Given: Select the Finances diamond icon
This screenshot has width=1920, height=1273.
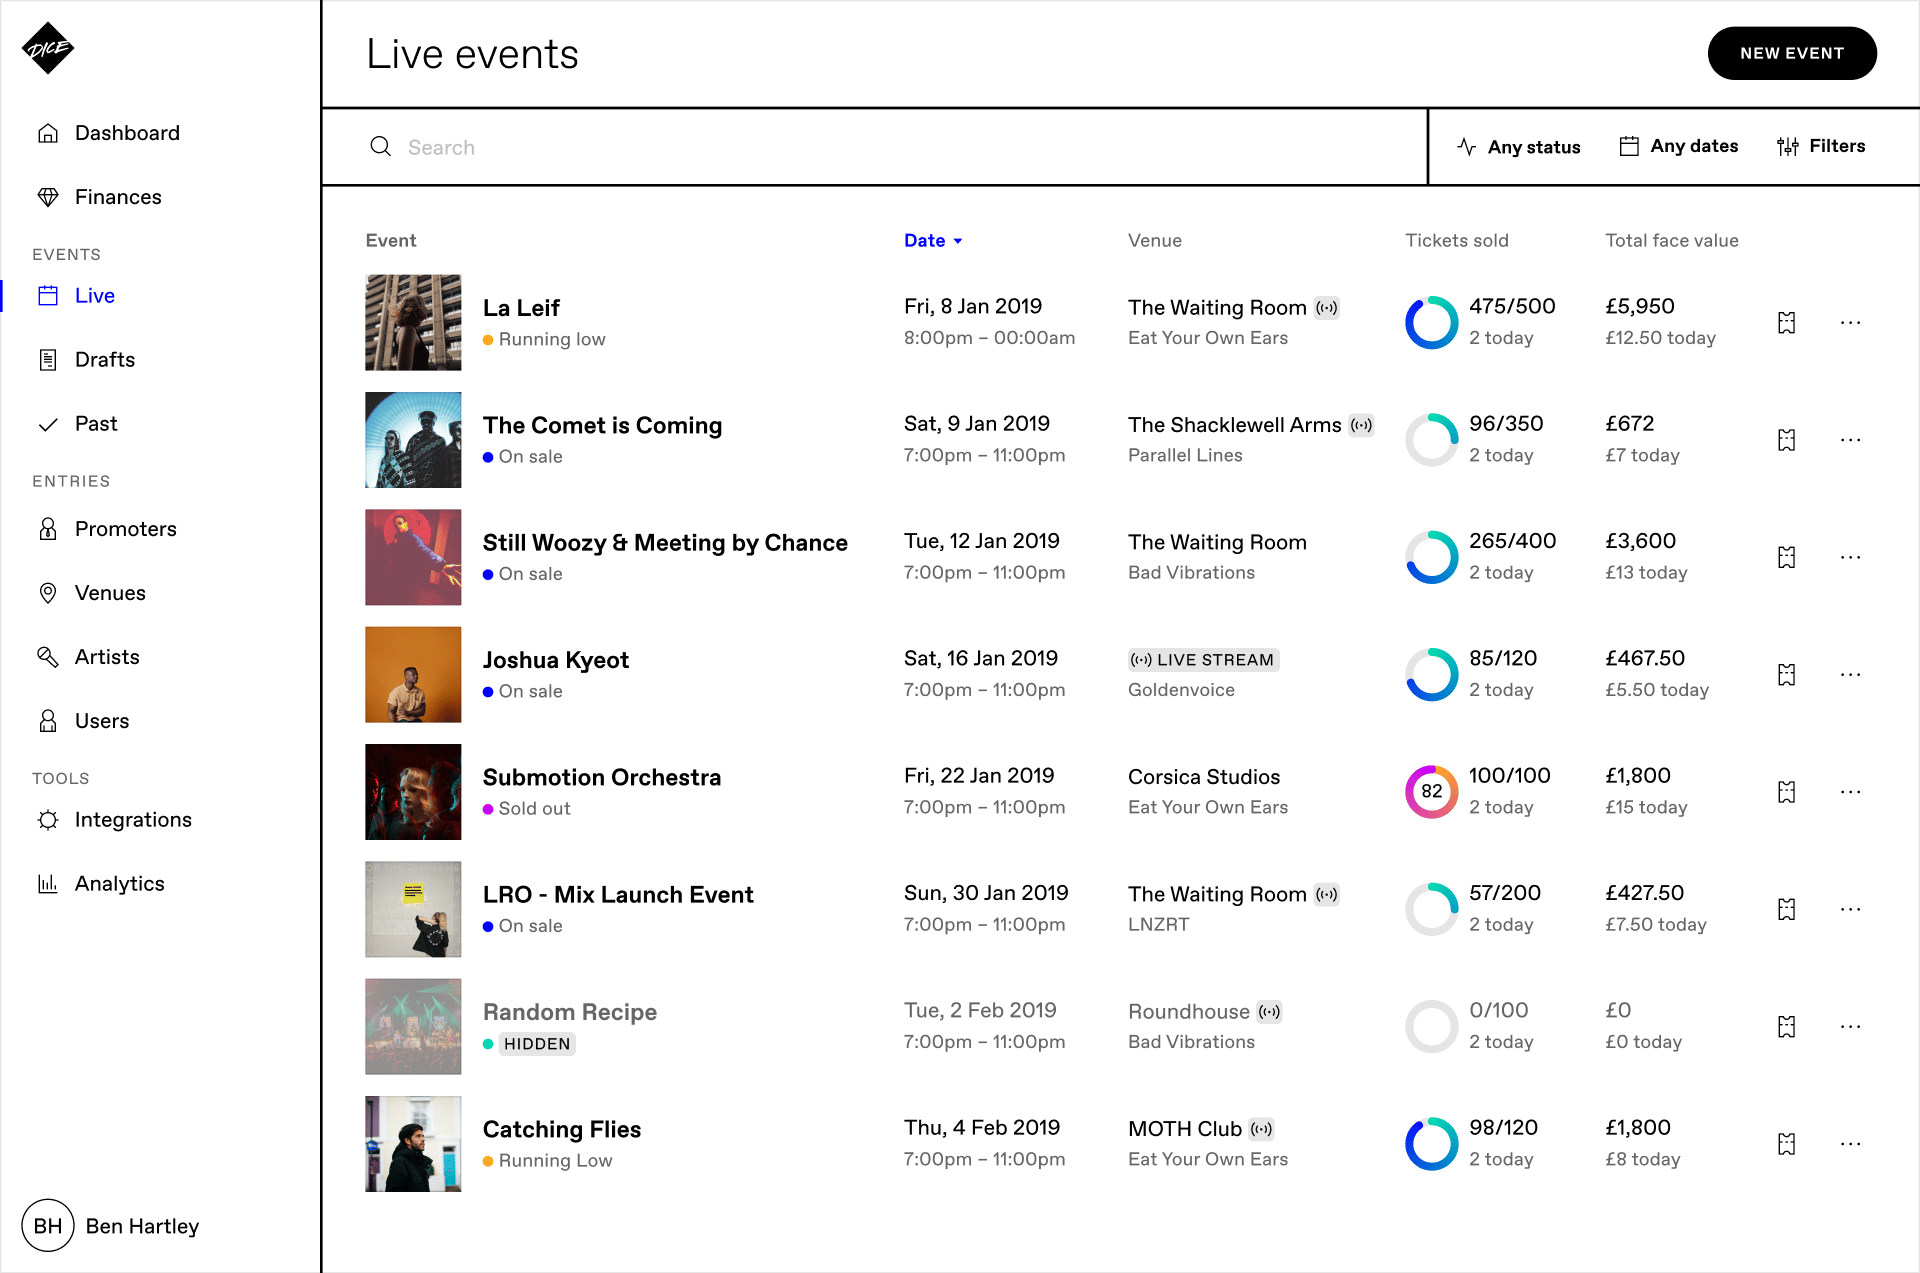Looking at the screenshot, I should [48, 196].
